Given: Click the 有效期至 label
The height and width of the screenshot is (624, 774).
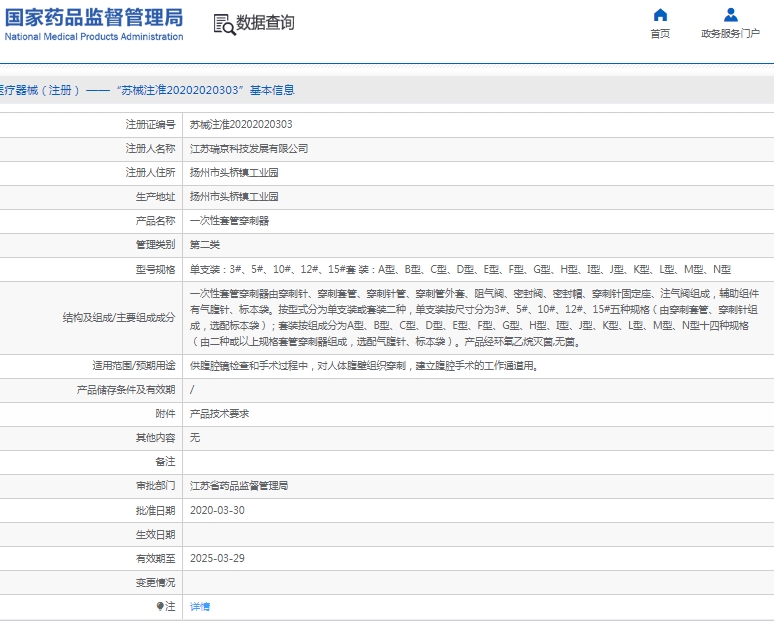Looking at the screenshot, I should coord(155,558).
